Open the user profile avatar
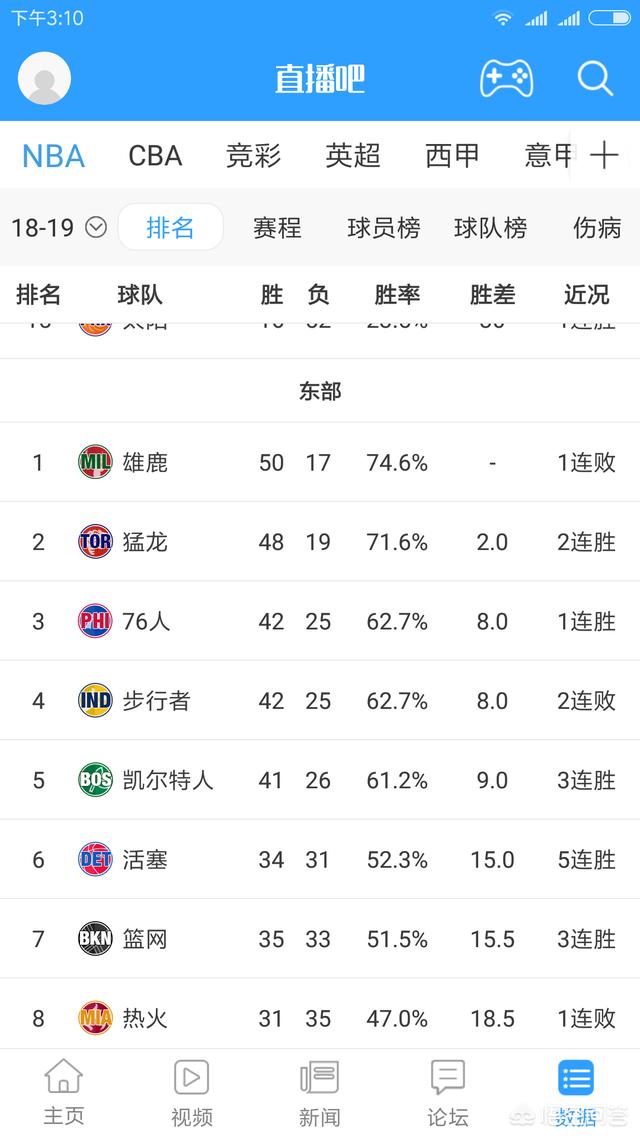 coord(44,78)
